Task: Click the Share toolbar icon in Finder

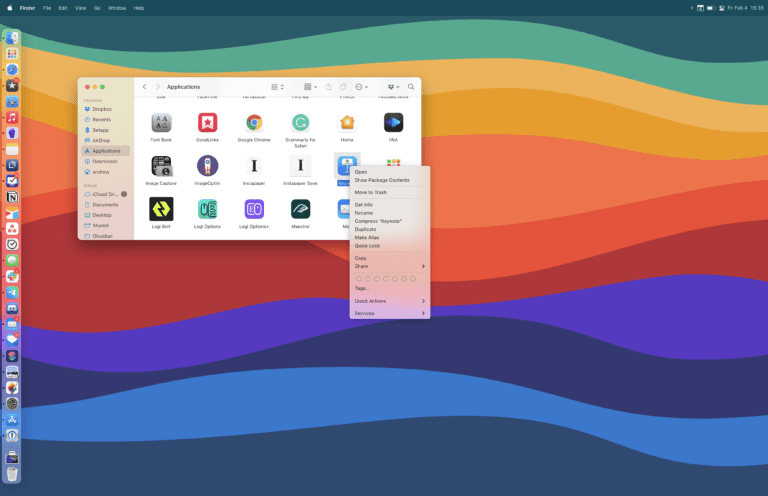Action: (x=328, y=87)
